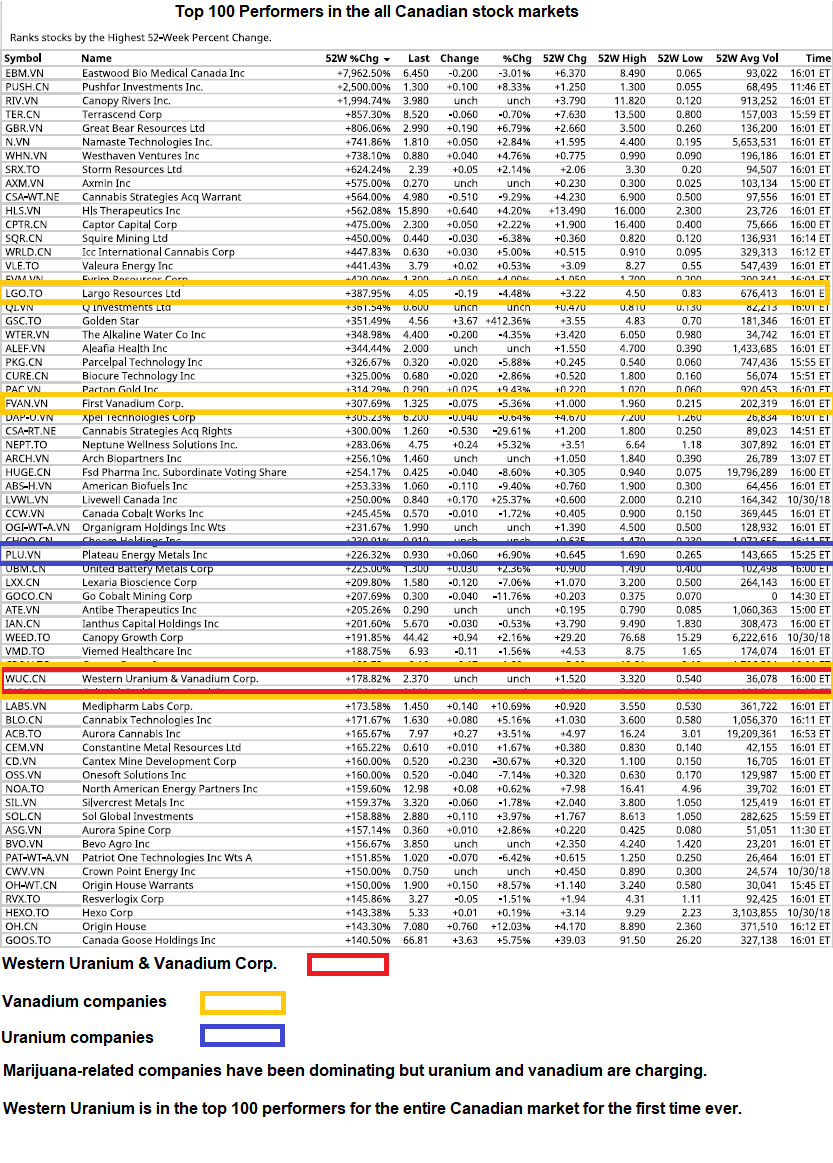Open symbol HLS.VN

click(23, 211)
